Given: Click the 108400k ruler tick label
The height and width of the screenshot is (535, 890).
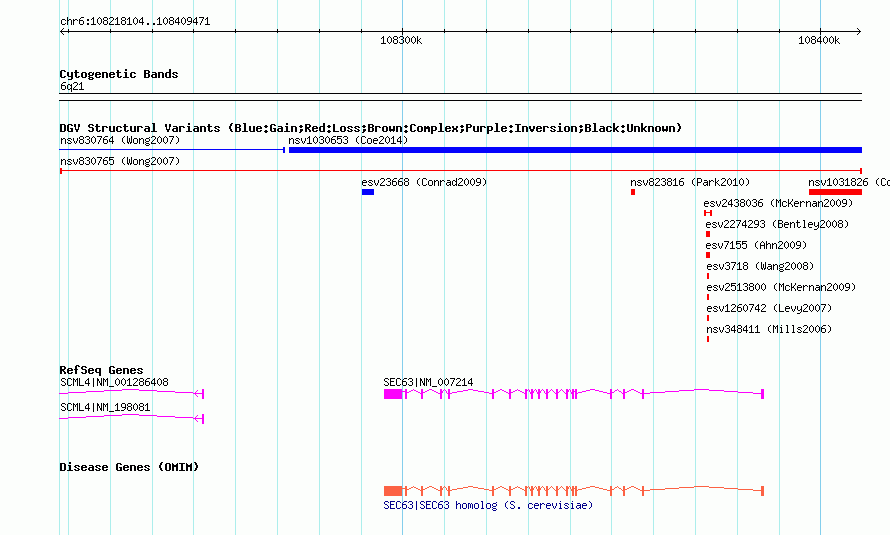Looking at the screenshot, I should point(819,40).
